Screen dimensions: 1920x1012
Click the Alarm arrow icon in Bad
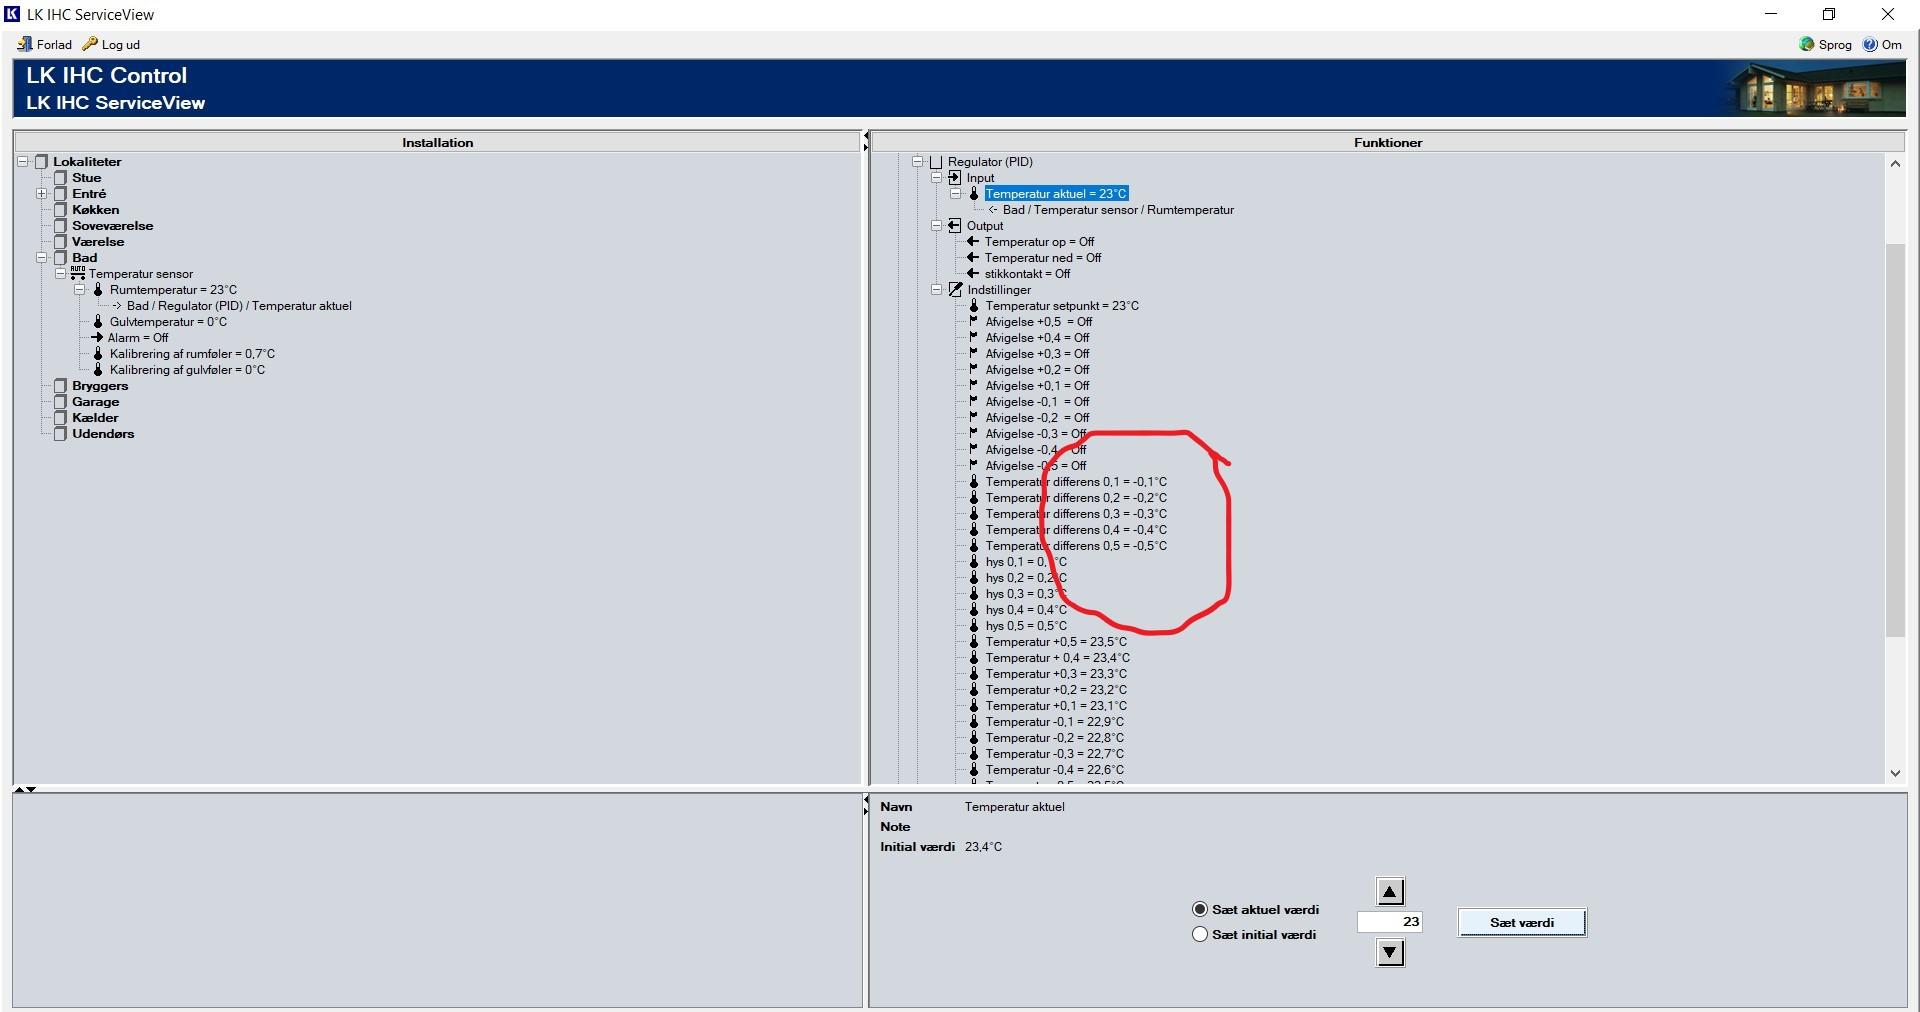click(x=97, y=338)
